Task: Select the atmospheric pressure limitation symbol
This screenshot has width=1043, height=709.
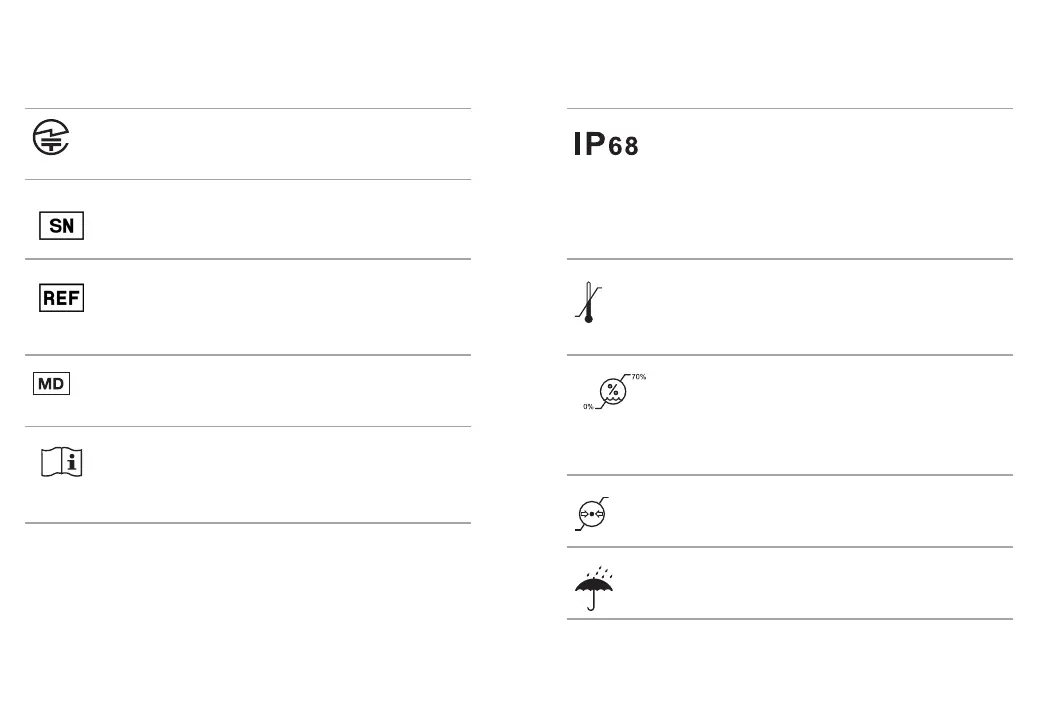Action: 591,513
